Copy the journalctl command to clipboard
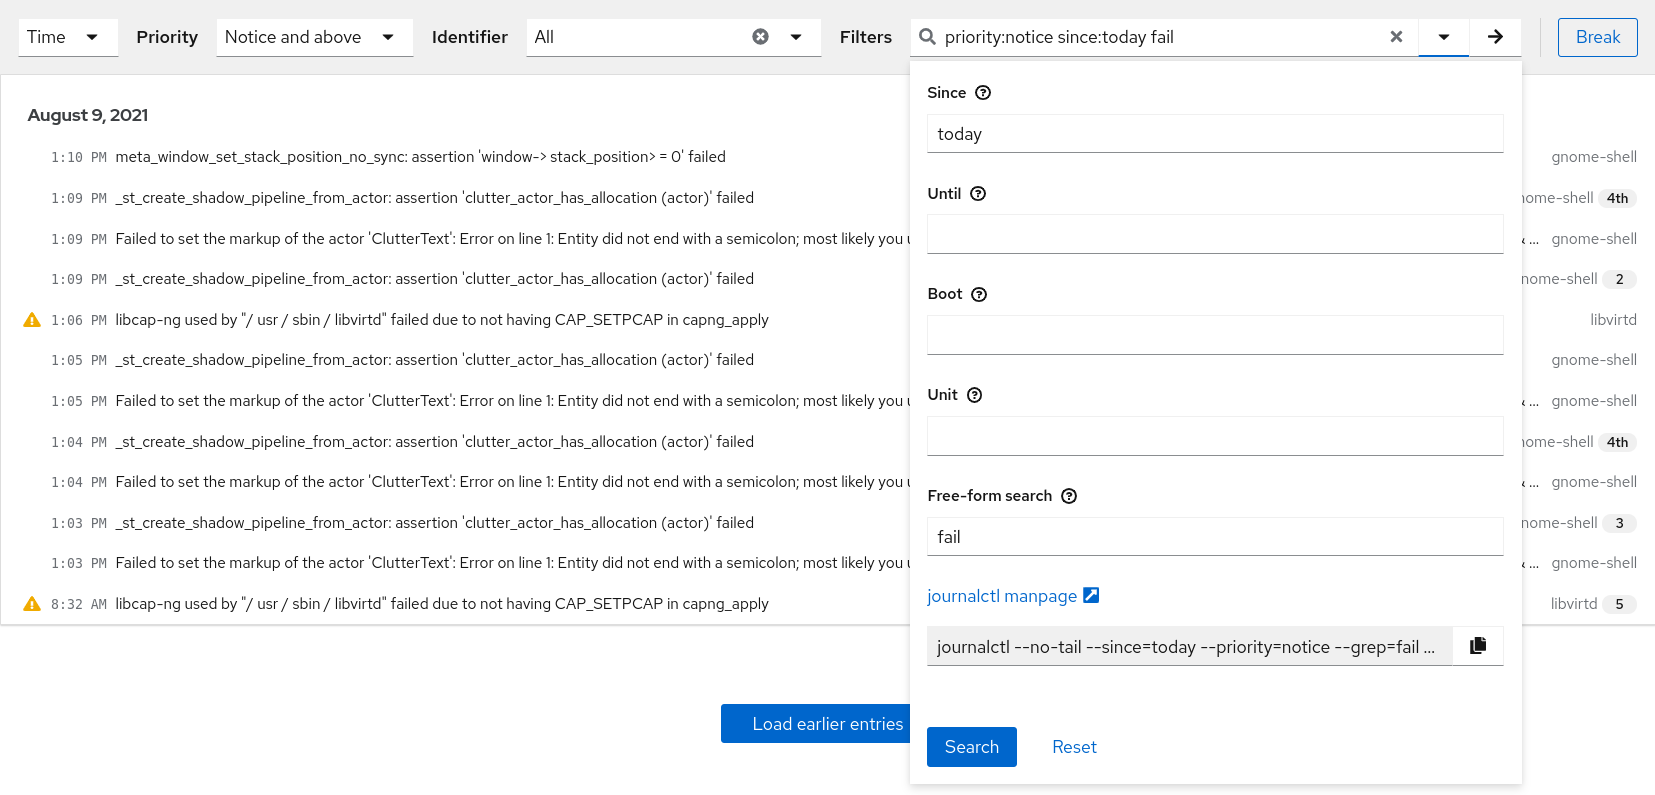This screenshot has height=795, width=1655. 1478,646
